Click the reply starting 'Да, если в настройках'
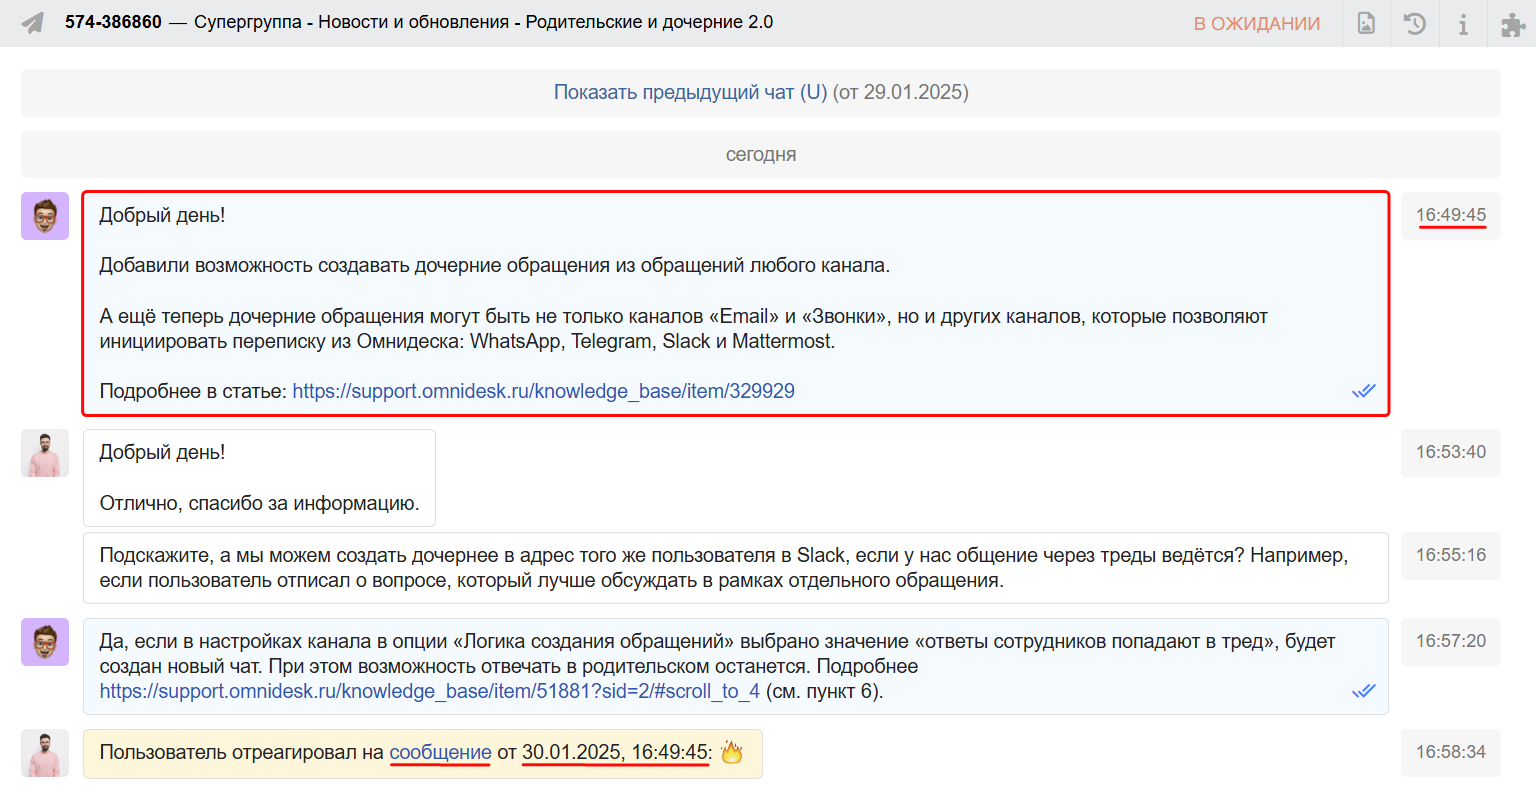 point(736,666)
